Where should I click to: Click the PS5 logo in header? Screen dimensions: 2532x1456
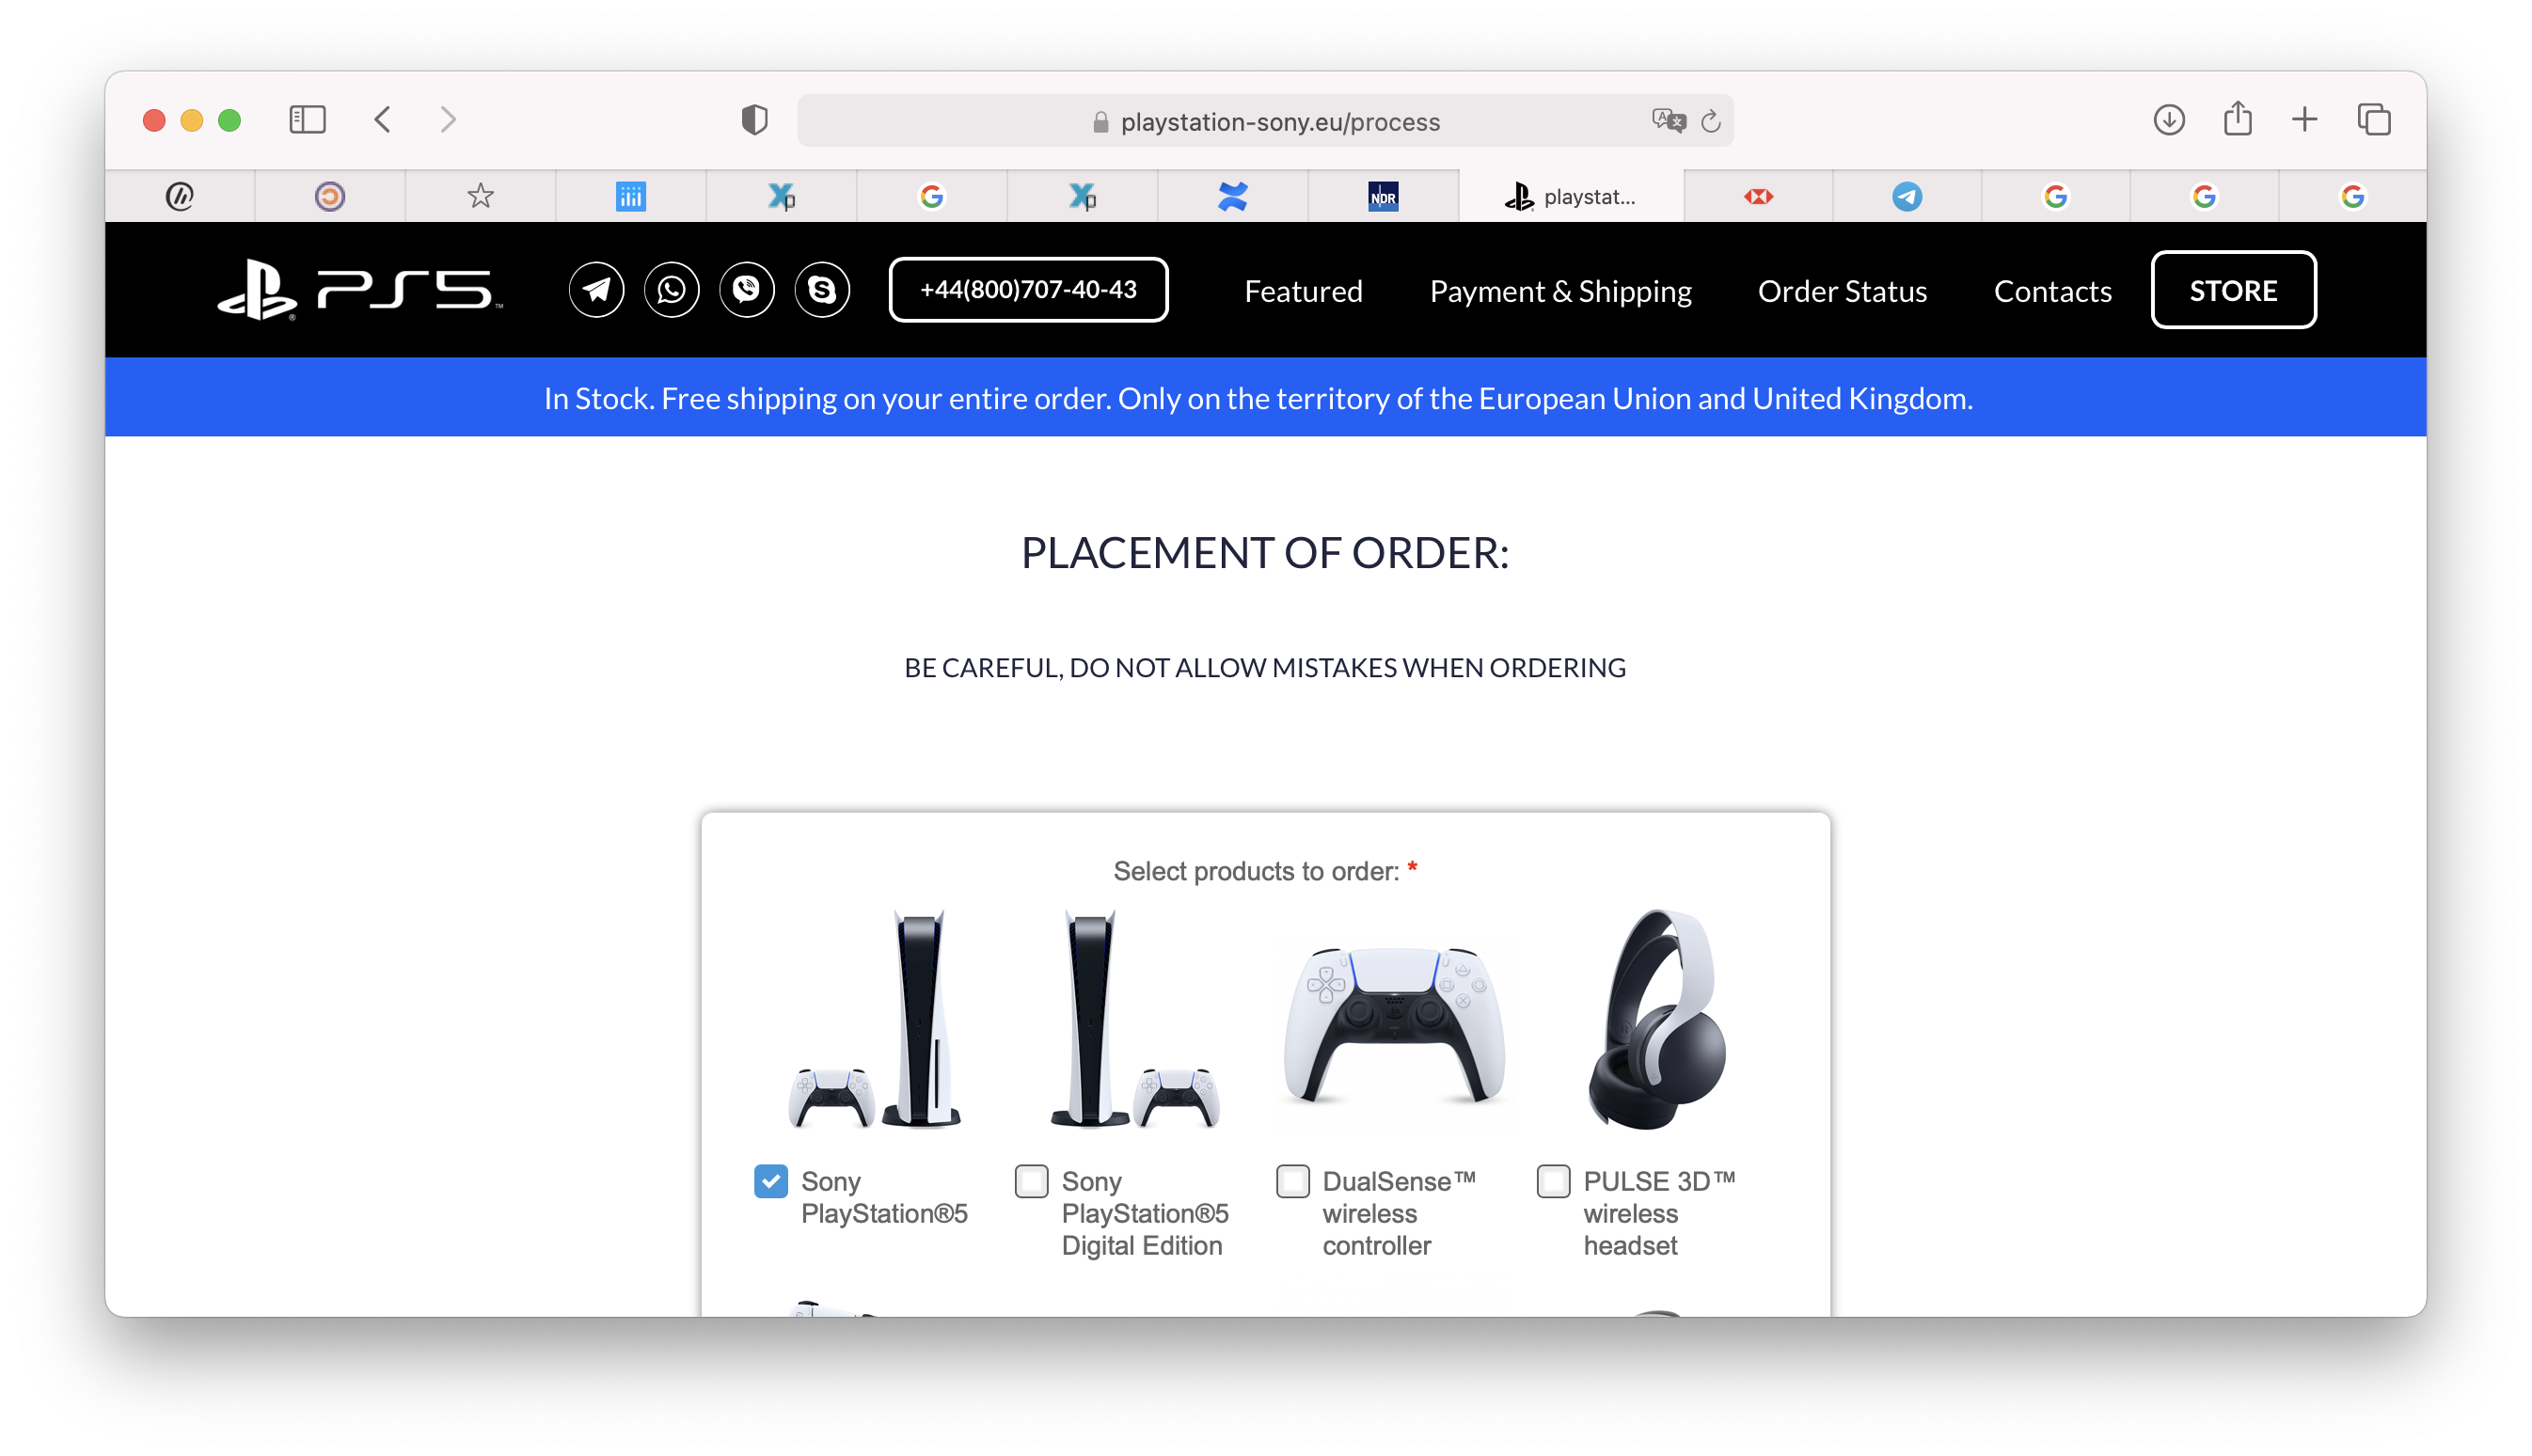[x=359, y=290]
